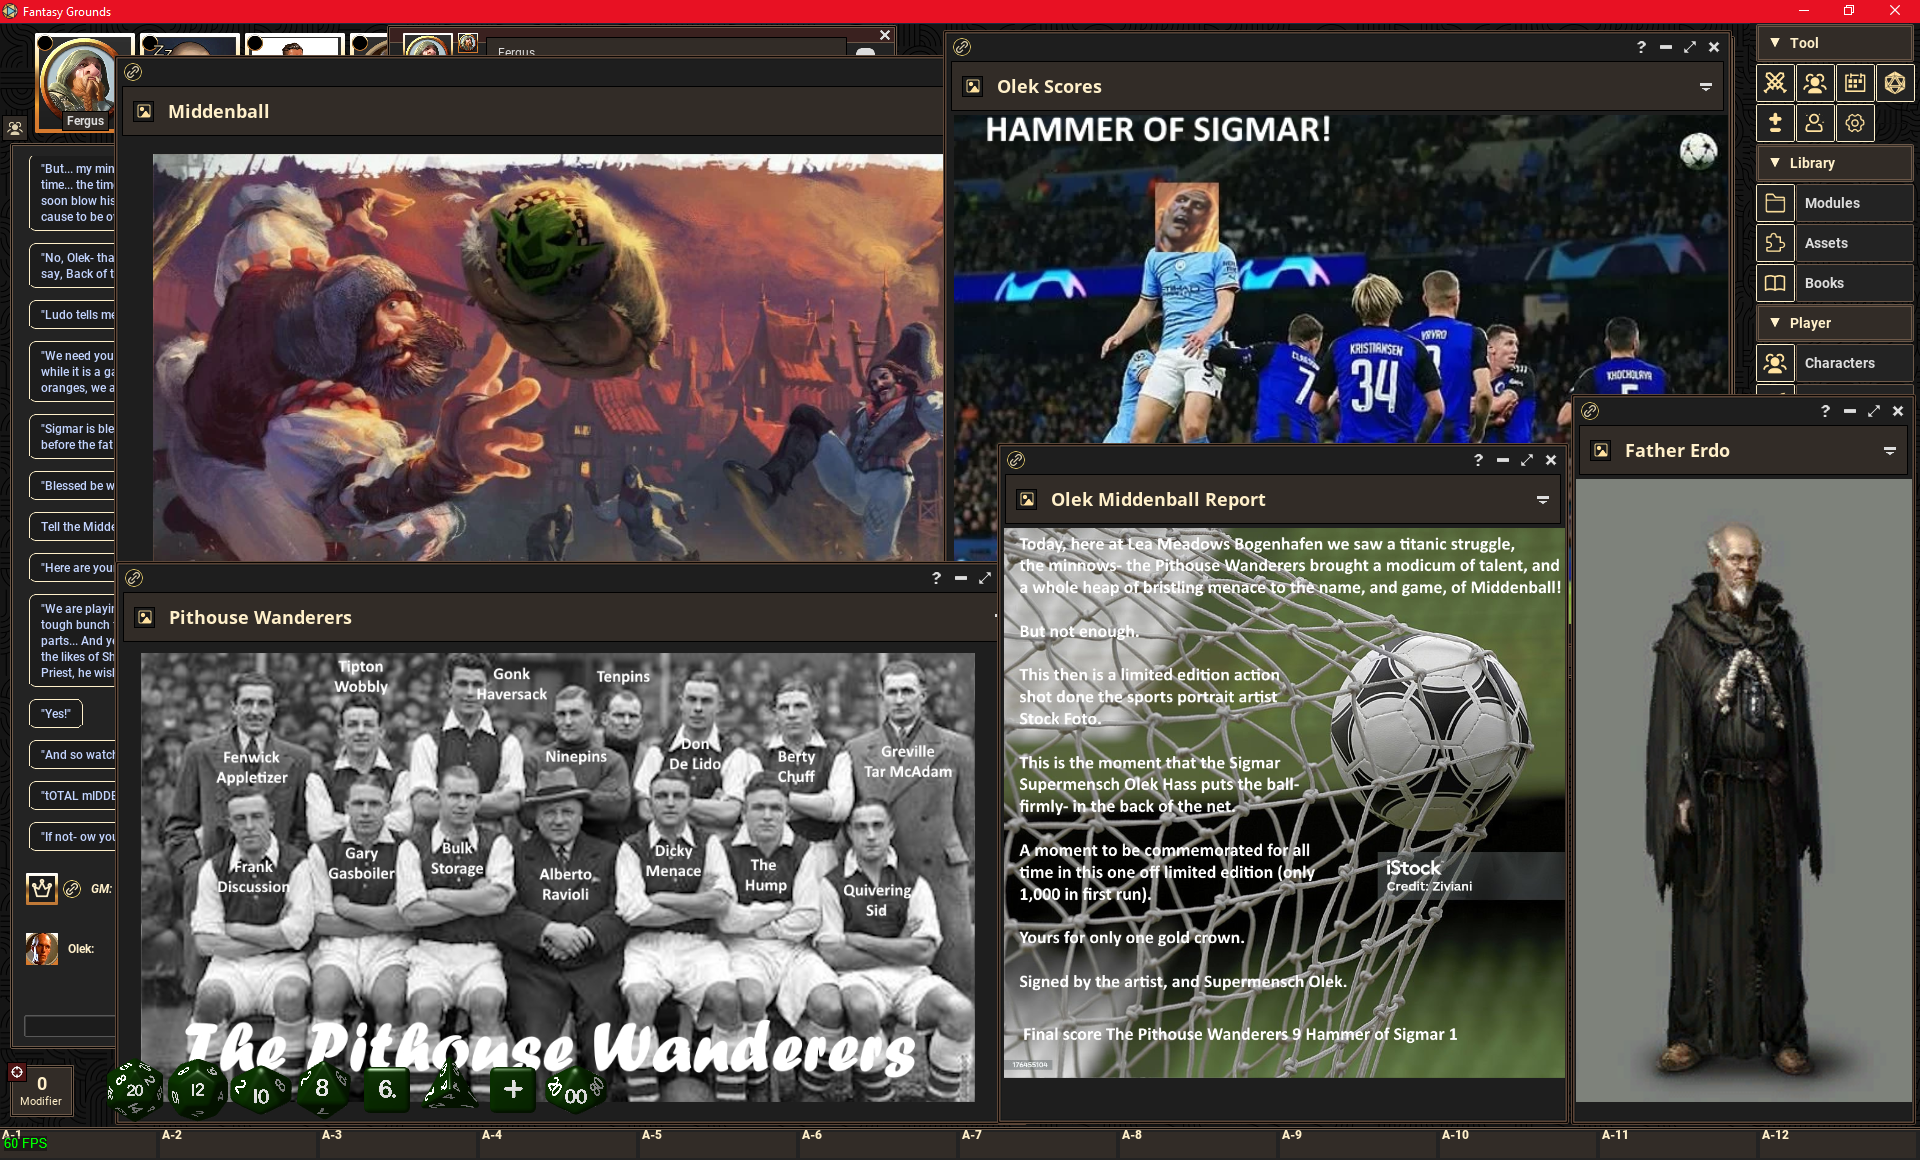
Task: Click the party icon below Fergus portrait
Action: pos(15,128)
